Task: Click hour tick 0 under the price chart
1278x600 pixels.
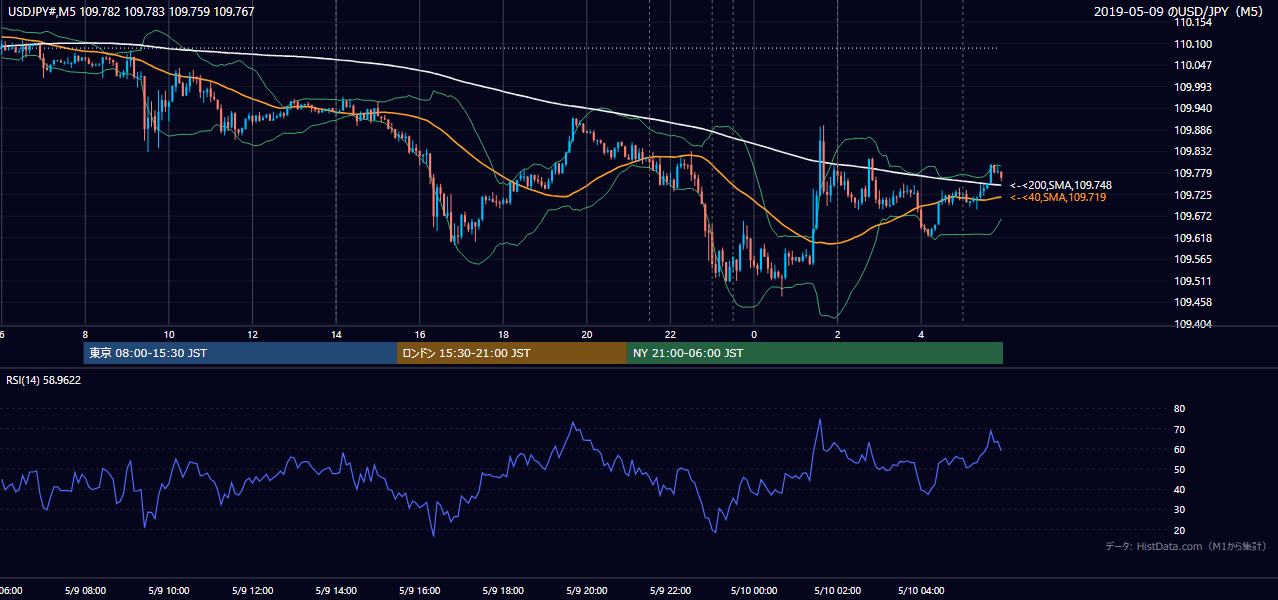Action: 754,334
